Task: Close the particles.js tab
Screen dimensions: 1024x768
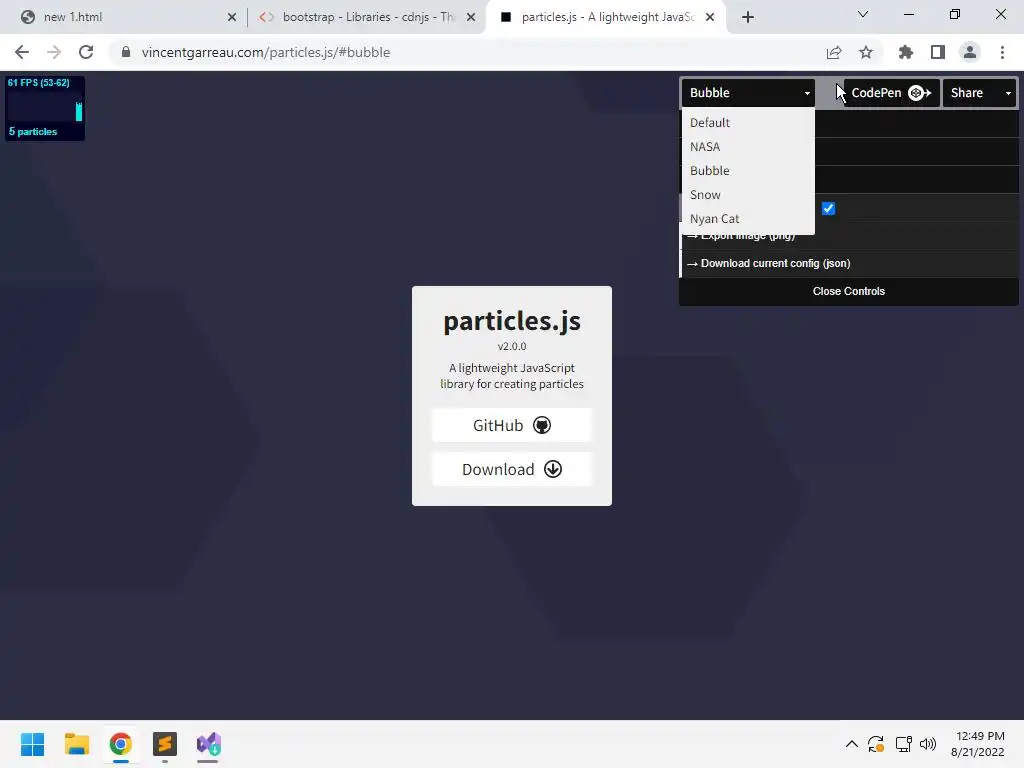Action: [x=710, y=18]
